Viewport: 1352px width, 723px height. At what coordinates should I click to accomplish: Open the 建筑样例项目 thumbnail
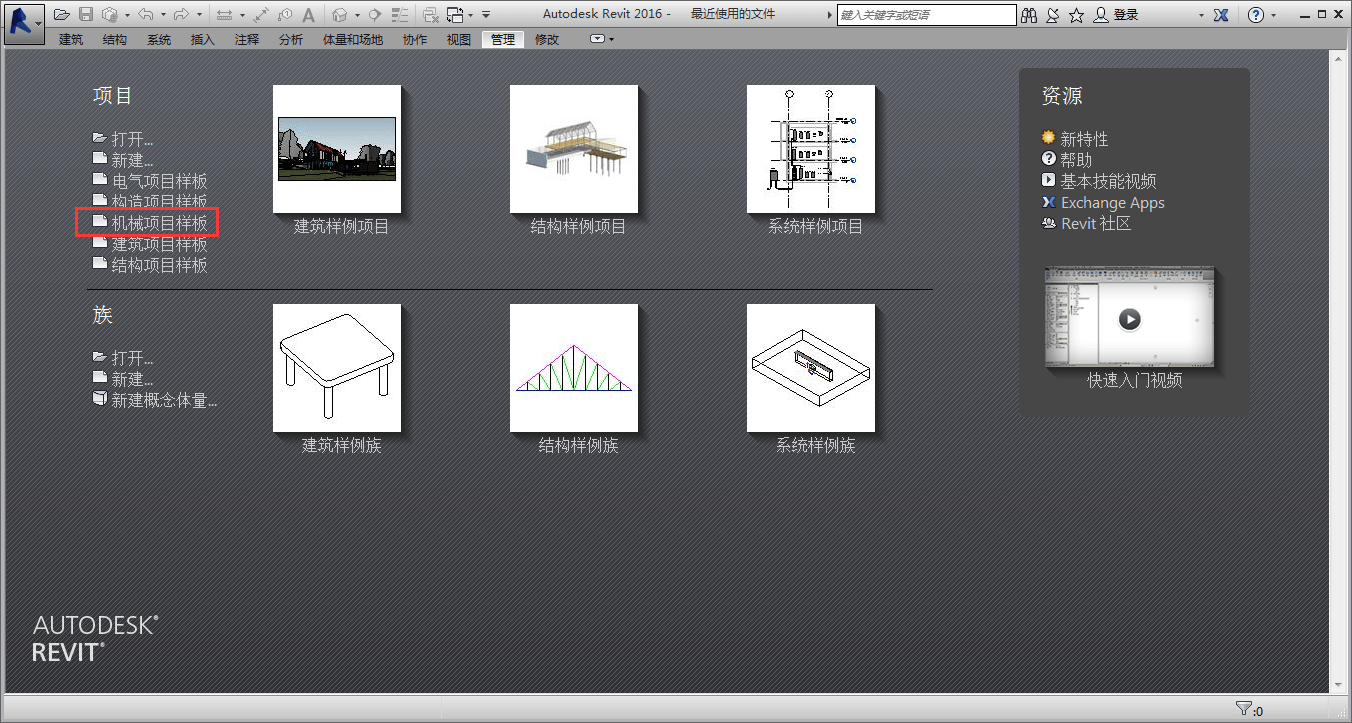(x=337, y=149)
